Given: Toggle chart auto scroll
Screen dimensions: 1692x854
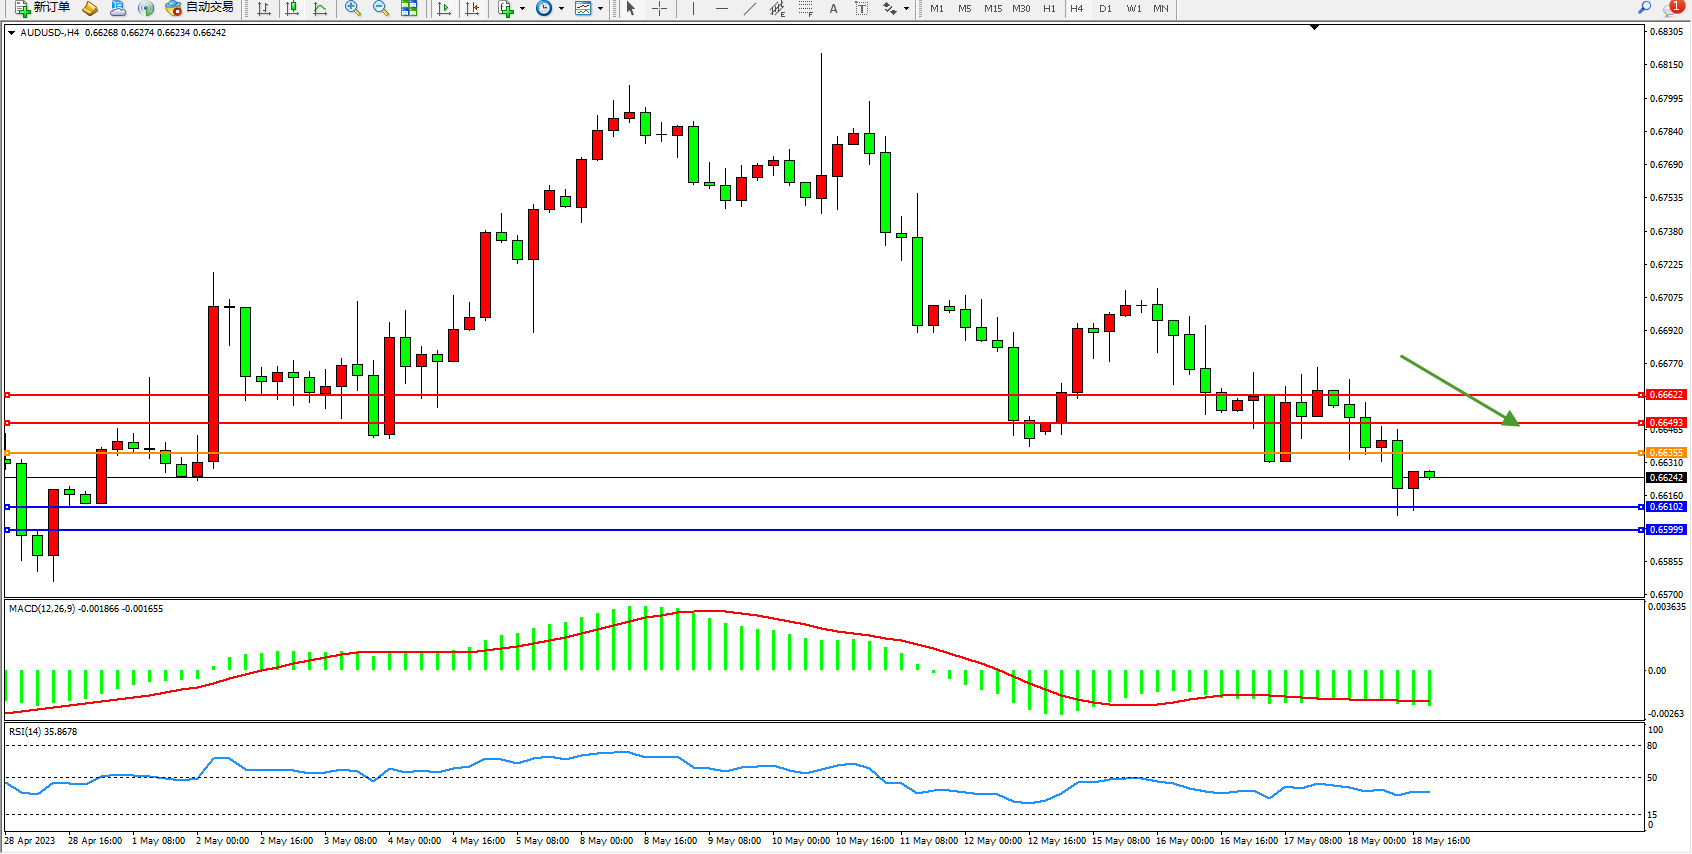Looking at the screenshot, I should [x=445, y=8].
